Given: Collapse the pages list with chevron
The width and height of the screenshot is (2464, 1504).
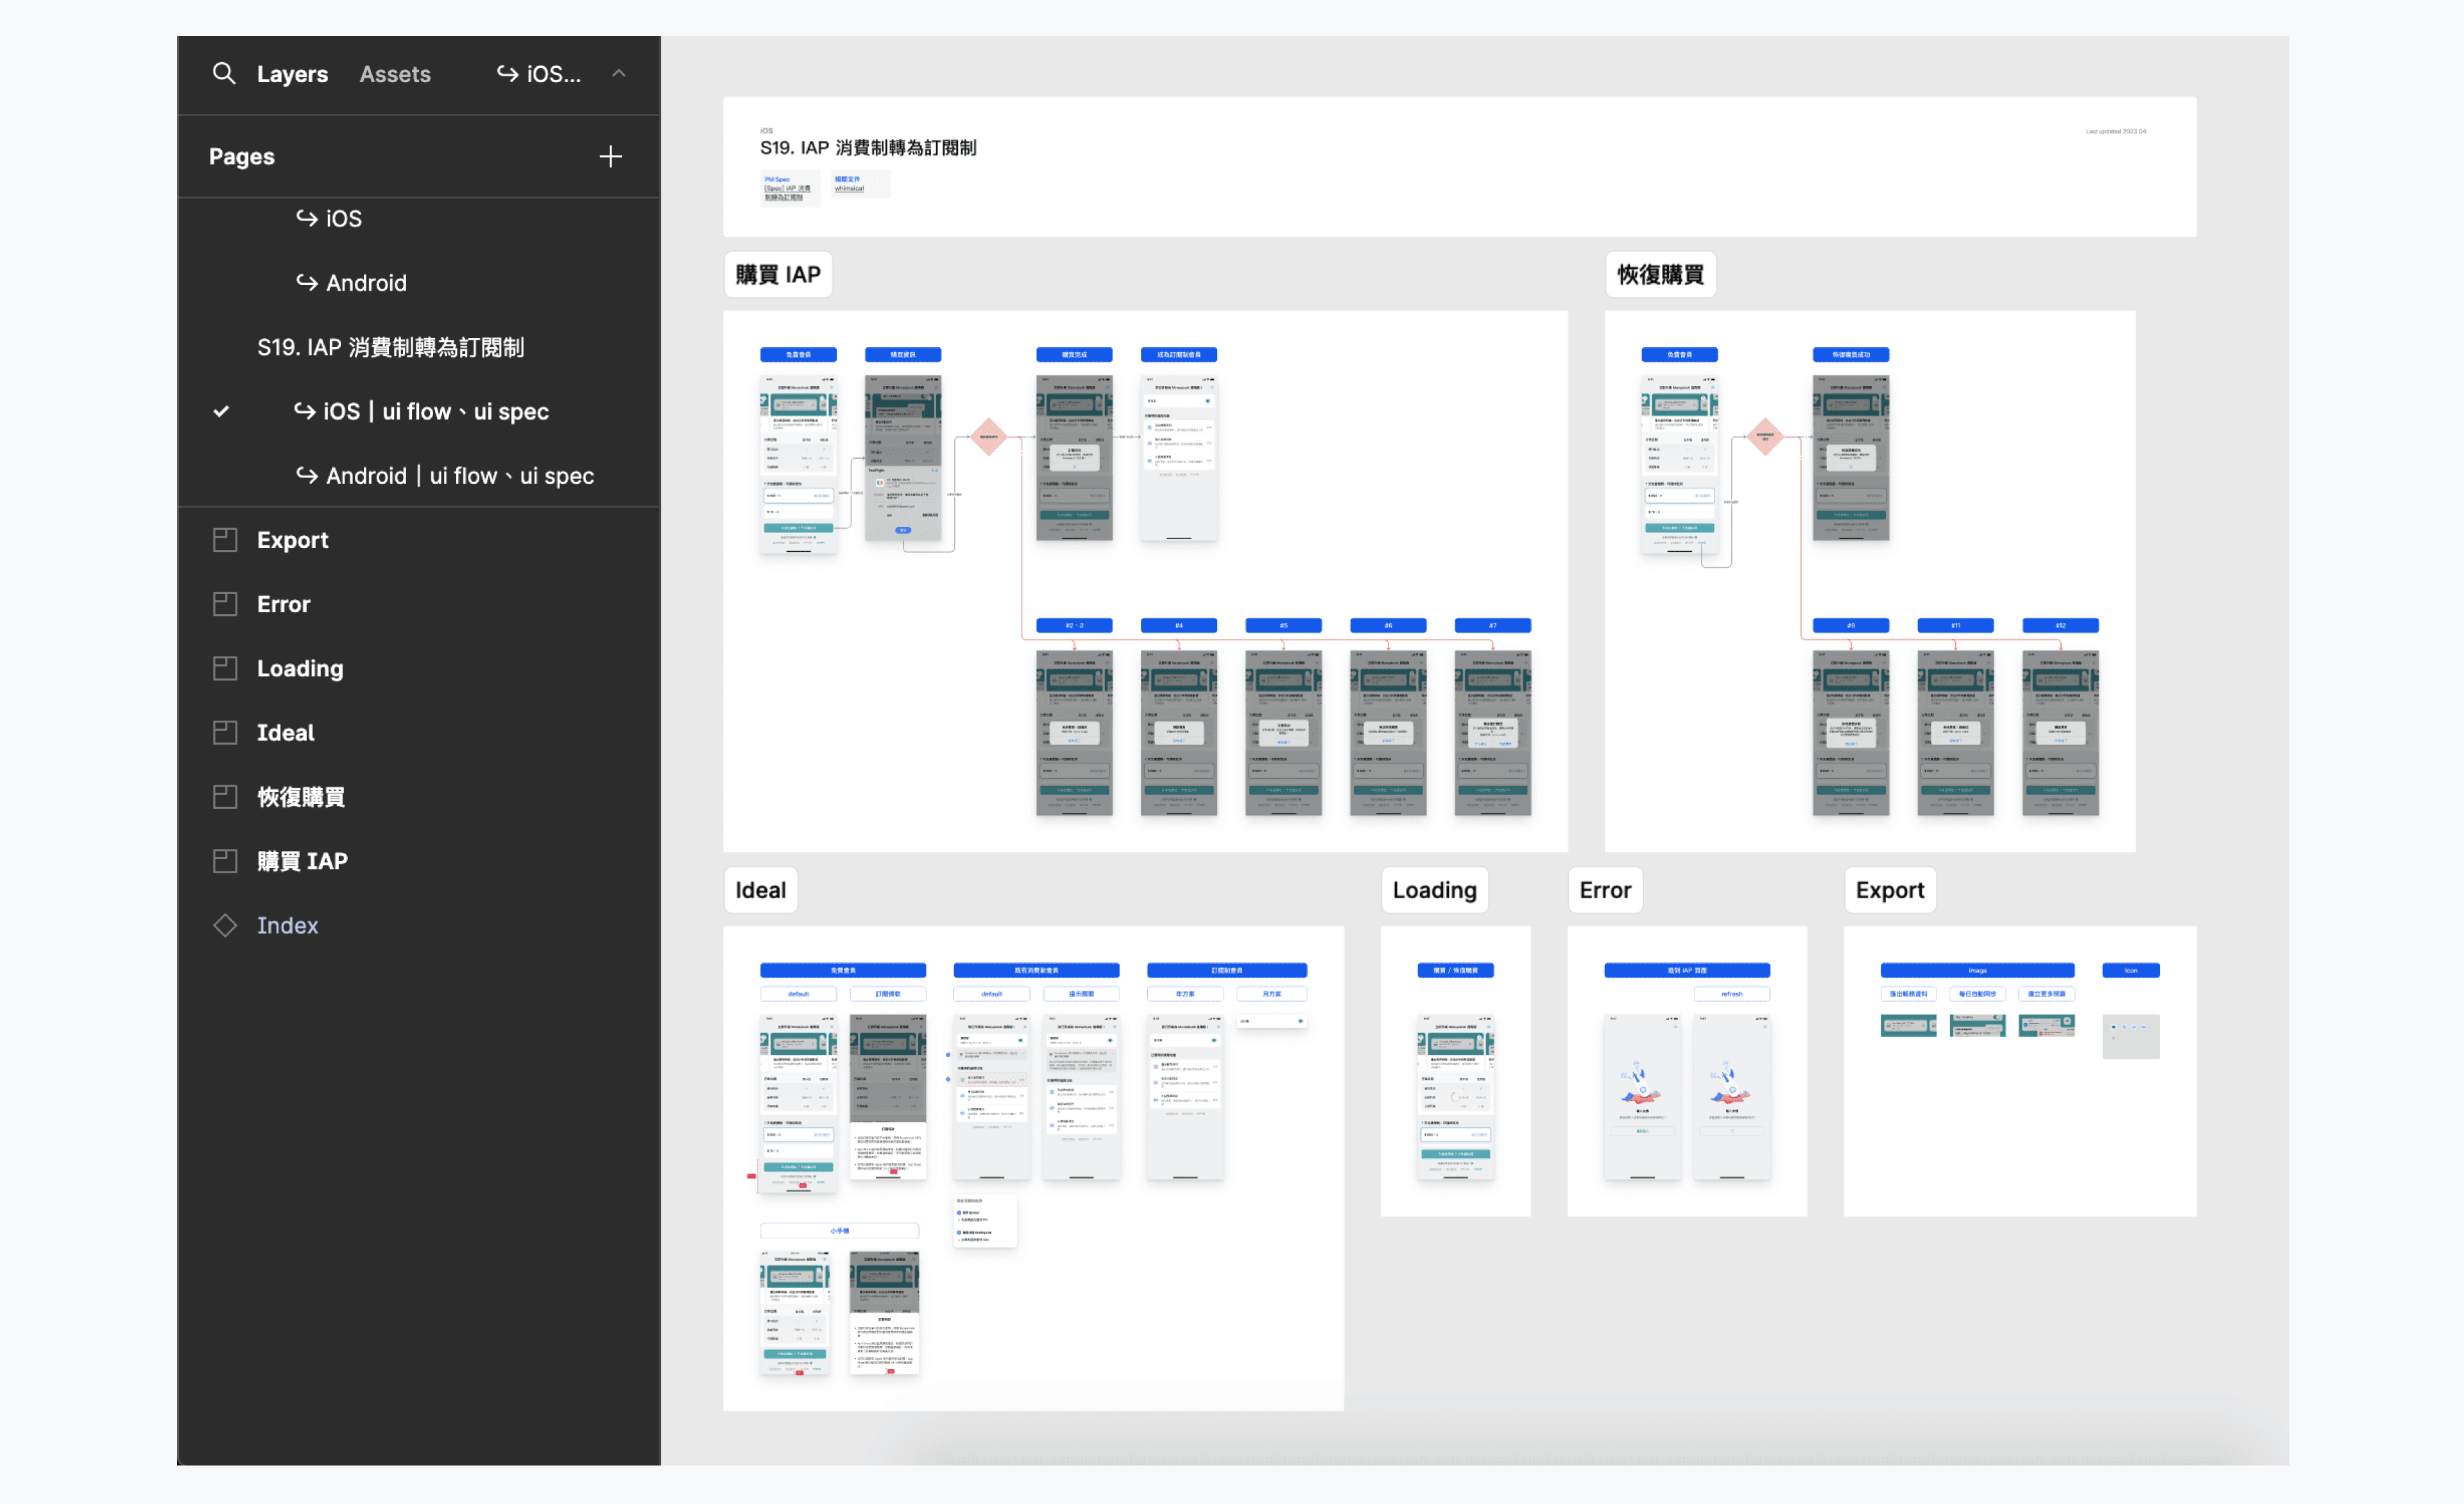Looking at the screenshot, I should pyautogui.click(x=619, y=73).
